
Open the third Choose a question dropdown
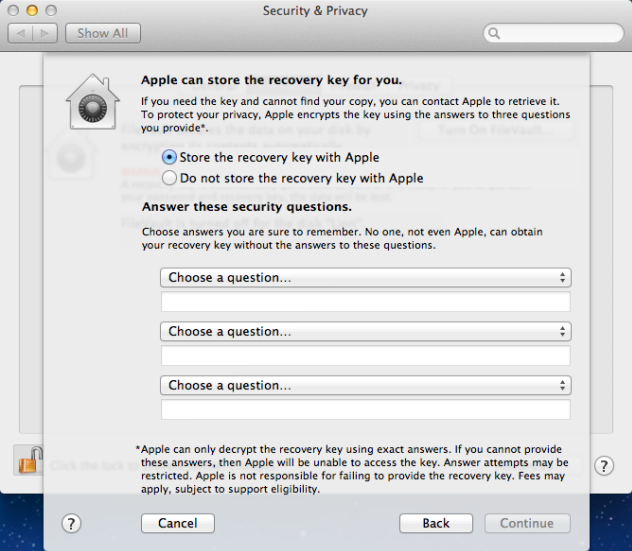point(366,385)
